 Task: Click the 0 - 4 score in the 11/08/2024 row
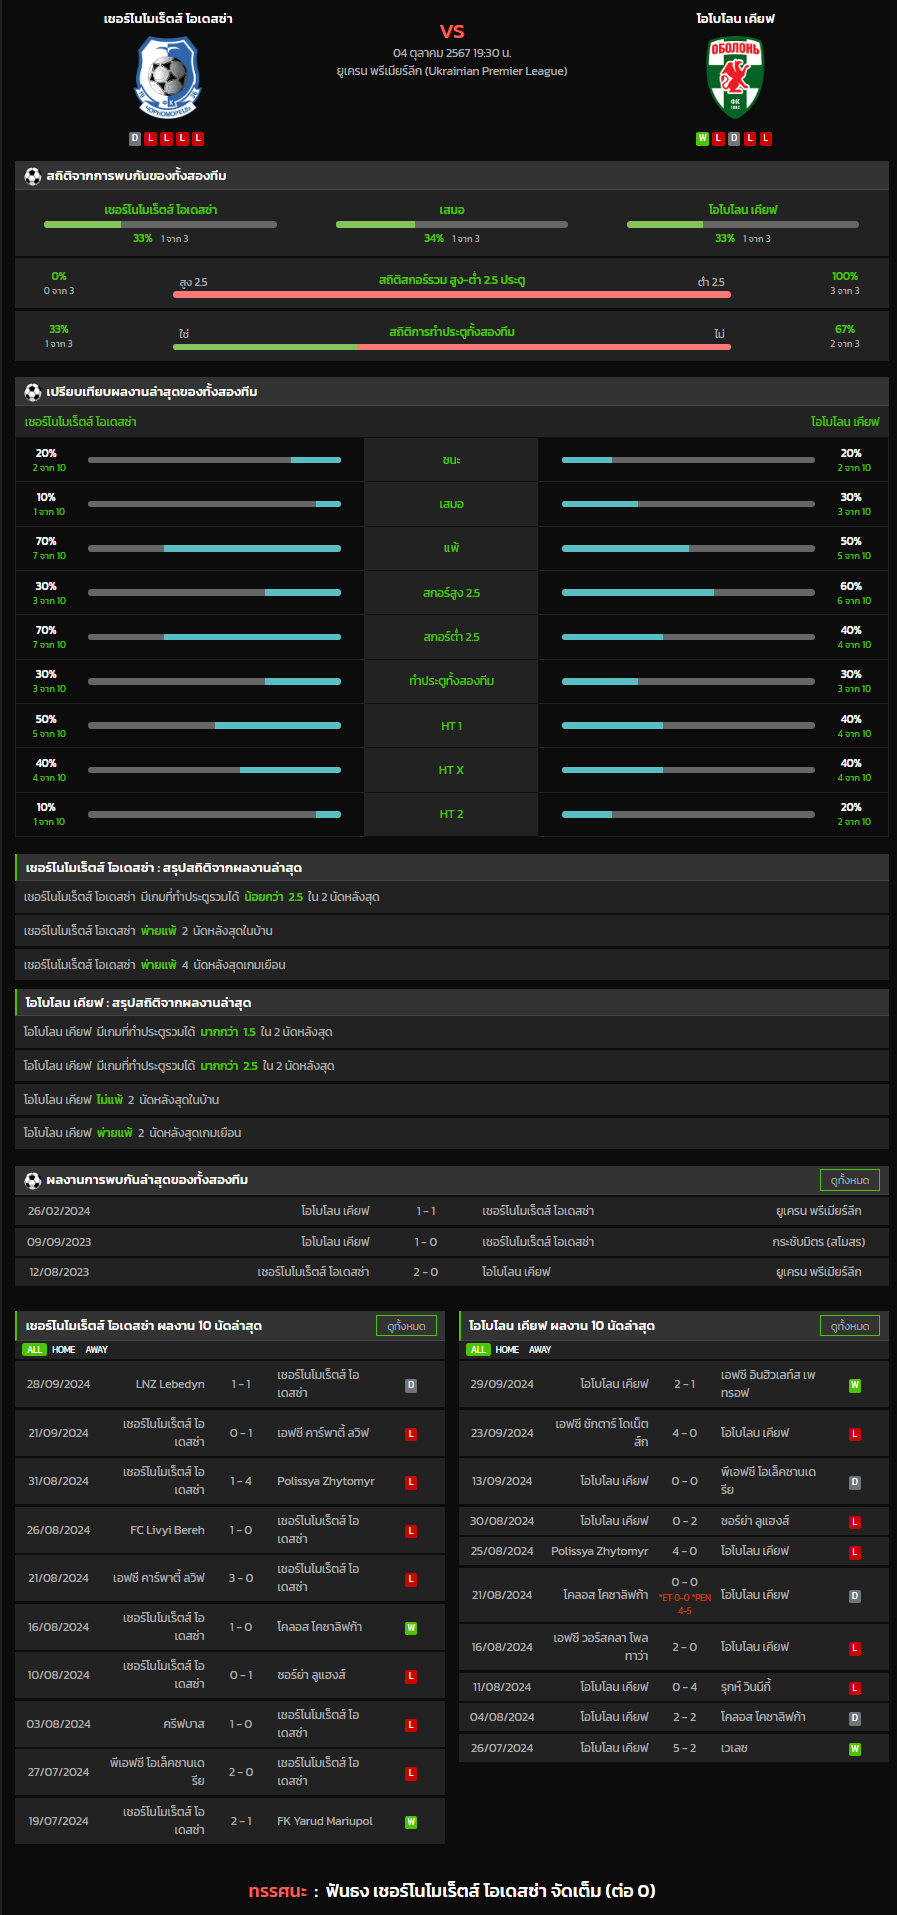point(685,1688)
